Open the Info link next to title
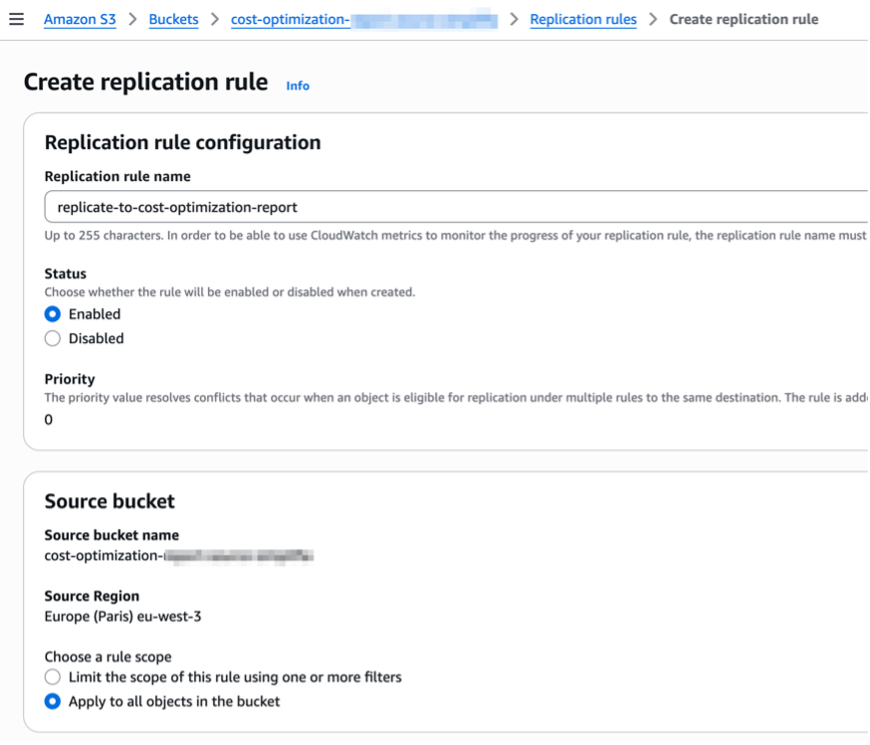The width and height of the screenshot is (870, 745). pyautogui.click(x=297, y=85)
